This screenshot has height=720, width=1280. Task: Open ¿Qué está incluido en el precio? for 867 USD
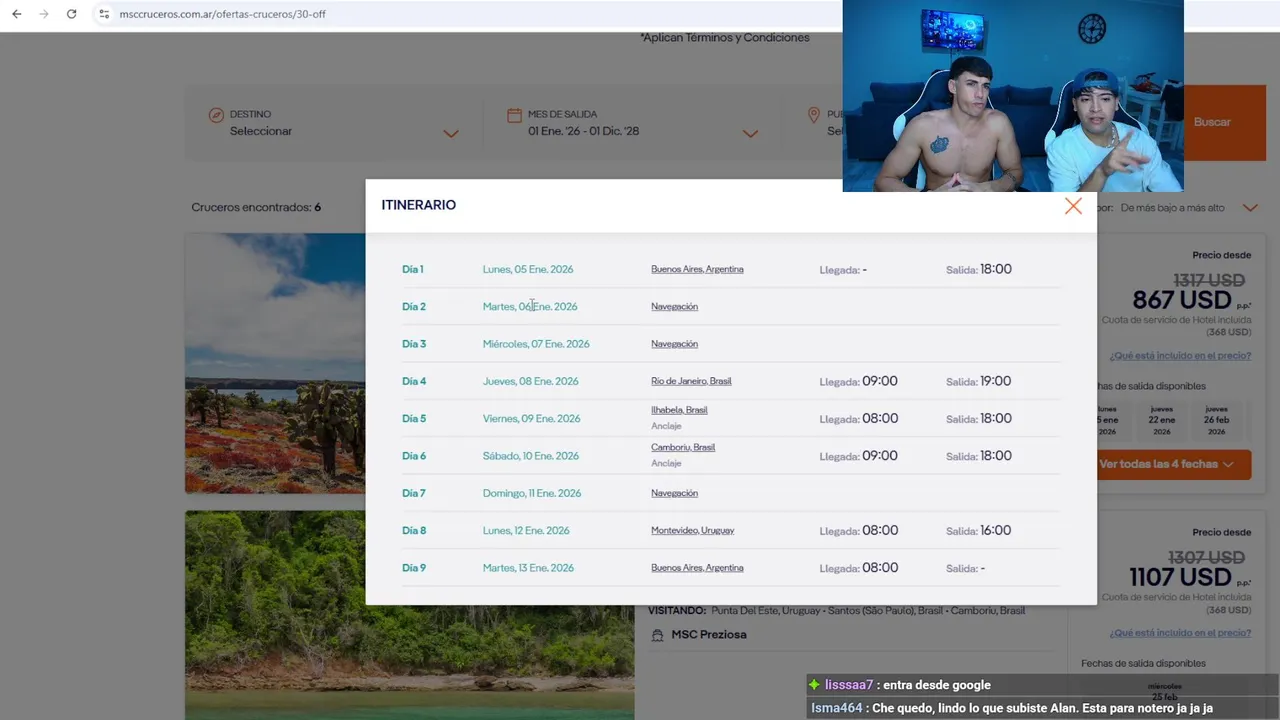[x=1180, y=356]
